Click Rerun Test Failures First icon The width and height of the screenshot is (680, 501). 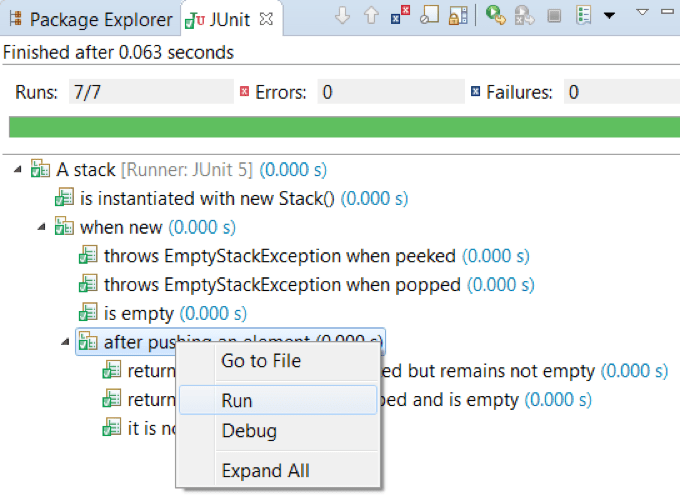pyautogui.click(x=524, y=16)
